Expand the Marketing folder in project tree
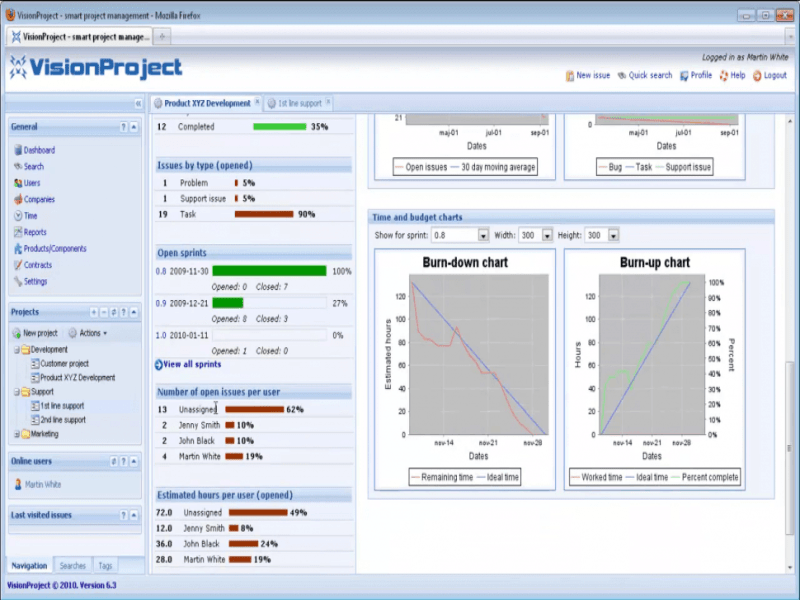The width and height of the screenshot is (800, 600). click(x=15, y=434)
